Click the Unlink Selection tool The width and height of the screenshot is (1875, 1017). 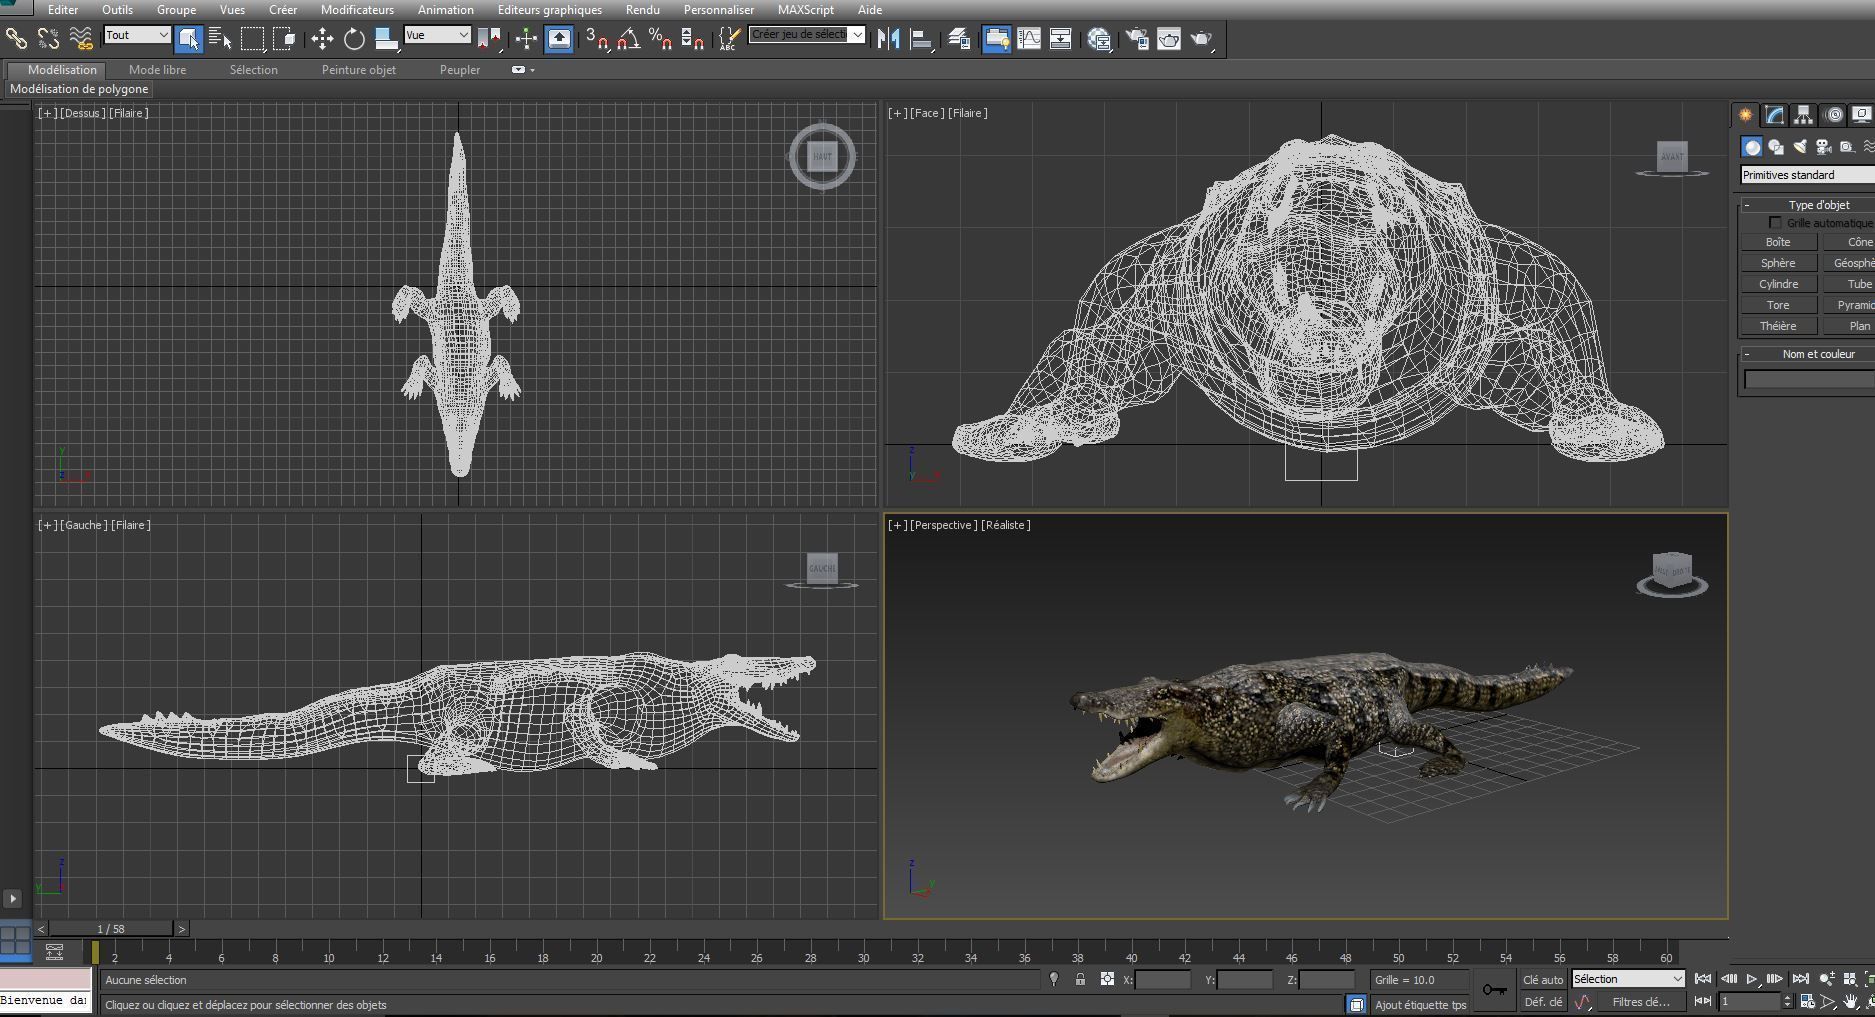48,39
